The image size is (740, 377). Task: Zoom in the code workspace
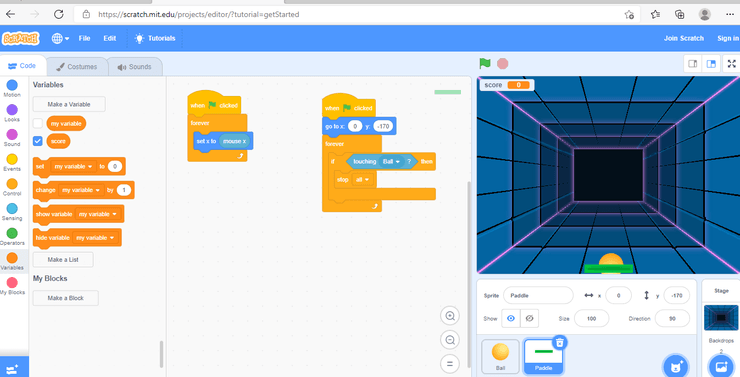450,316
